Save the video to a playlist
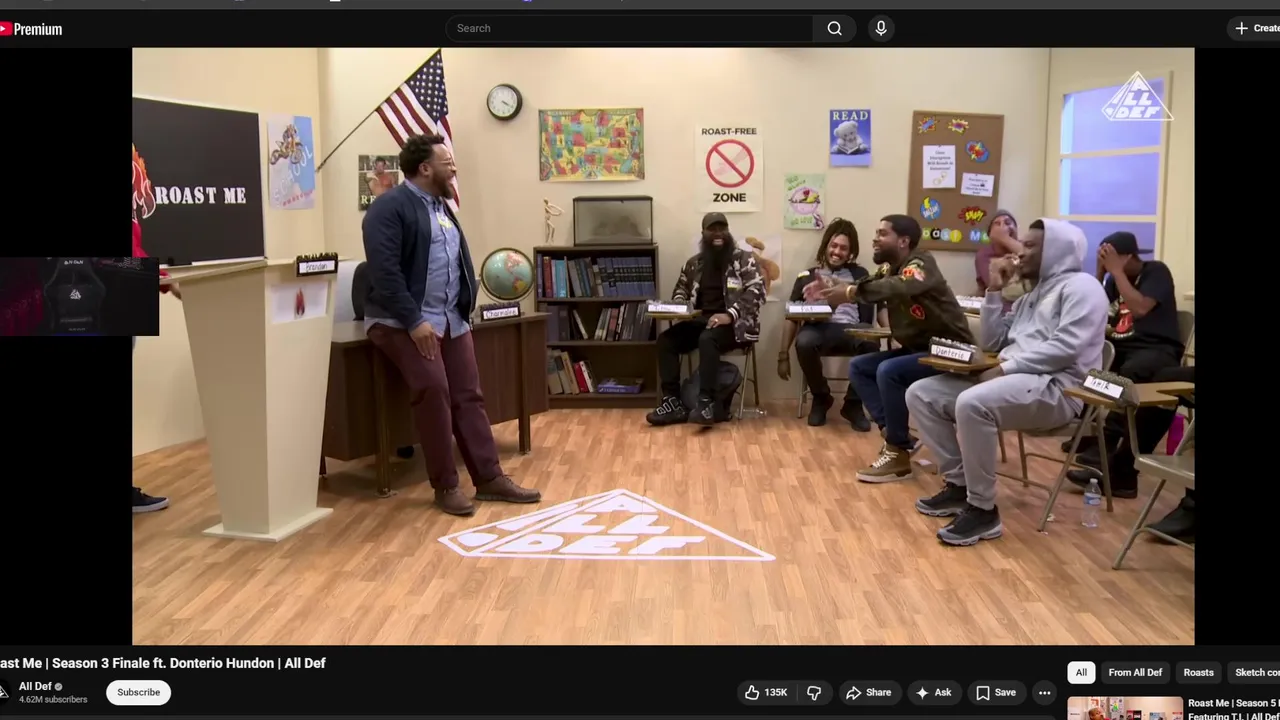The height and width of the screenshot is (720, 1280). tap(995, 692)
